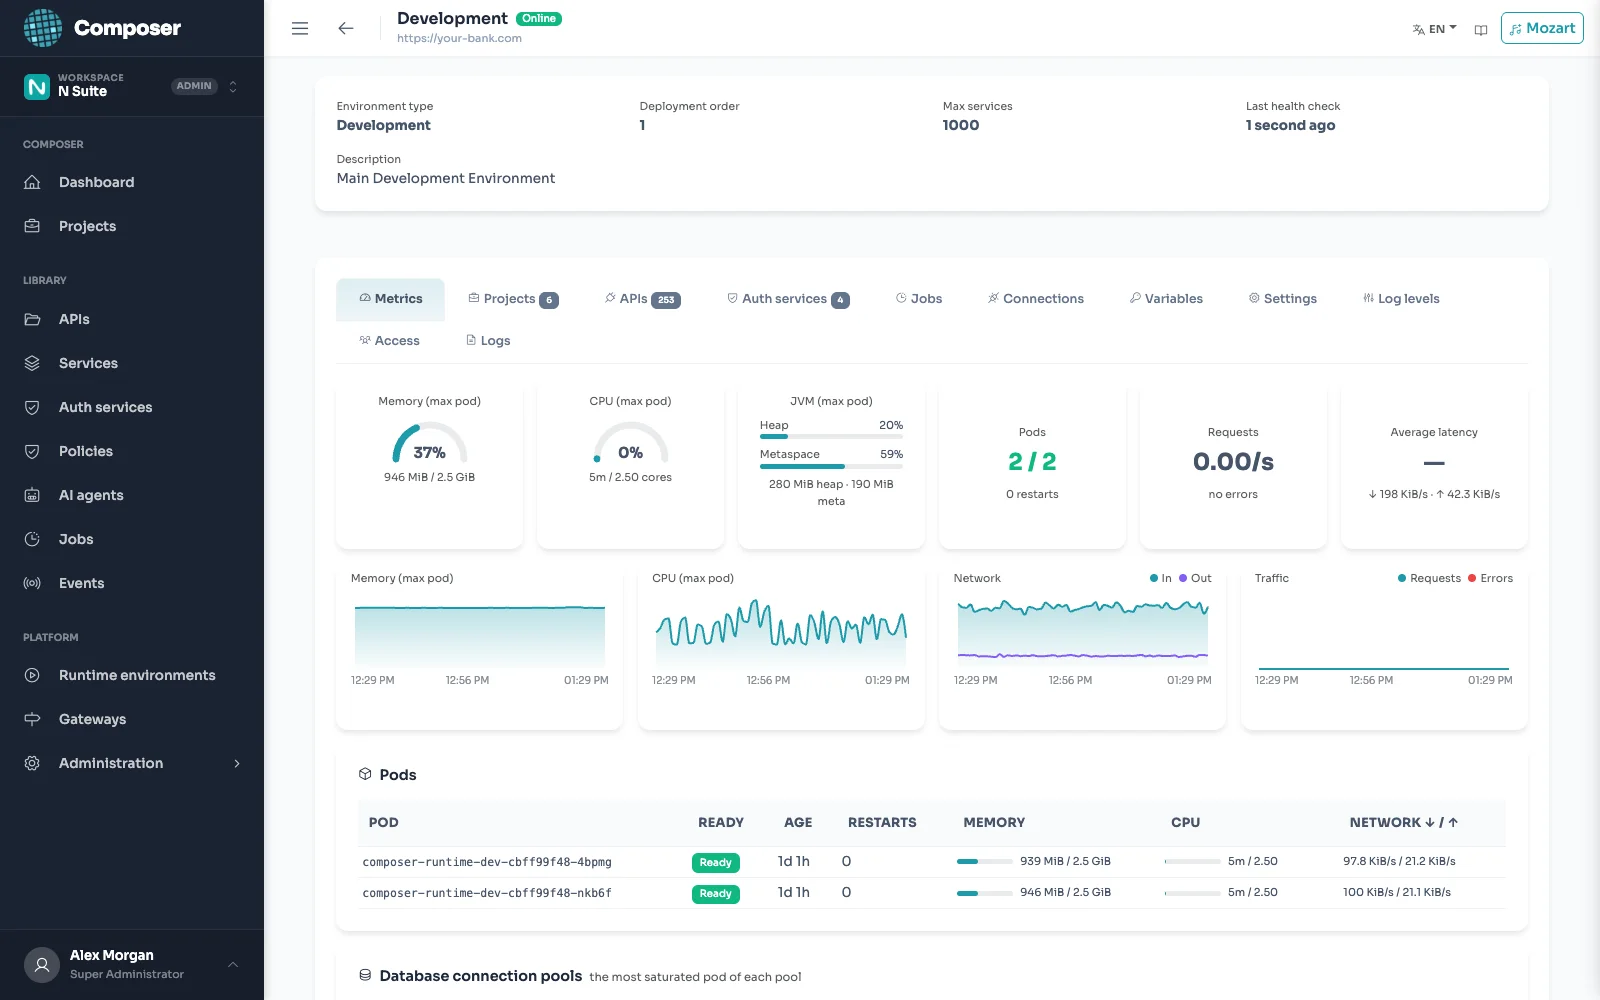Screen dimensions: 1600x1000
Task: Click the Composer globe logo
Action: pos(43,28)
